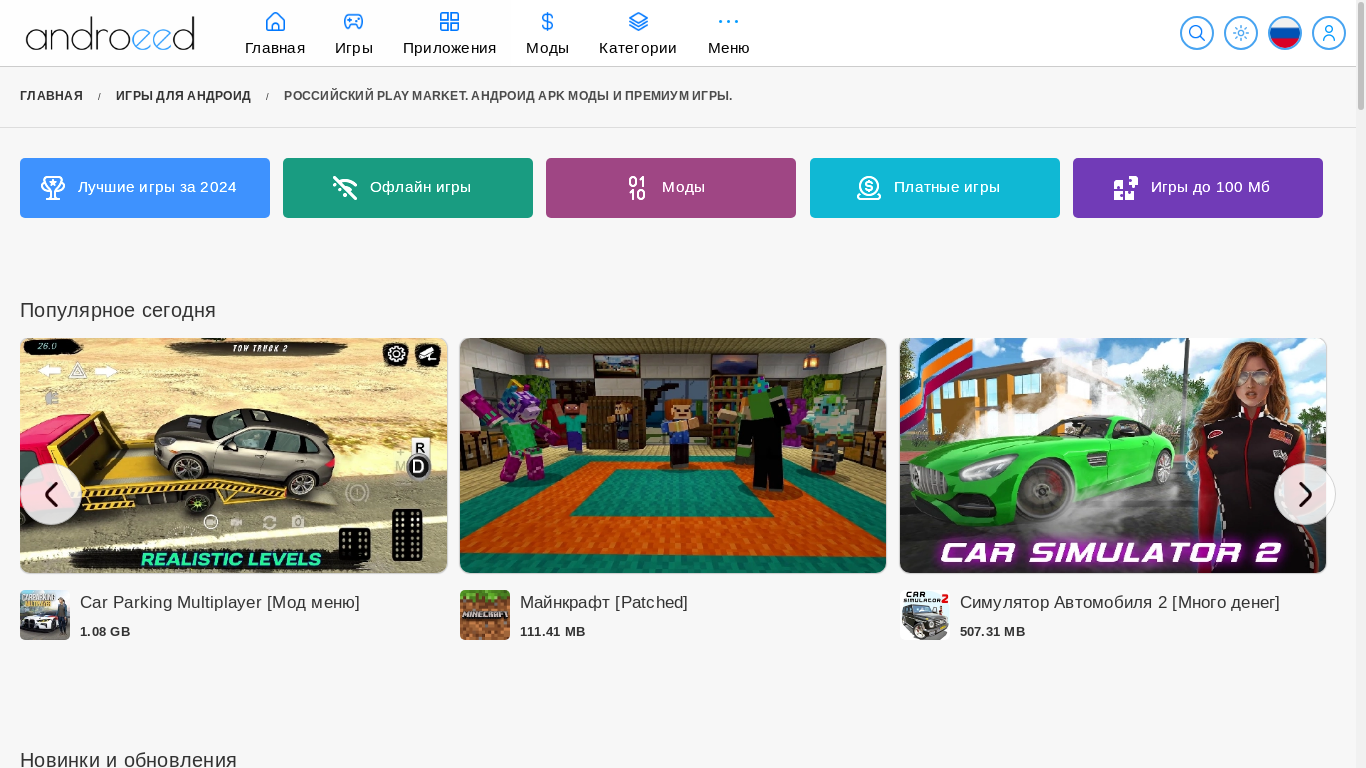Open Симулятор Автомобиля 2 [Много денег] title
The image size is (1366, 768).
1120,603
